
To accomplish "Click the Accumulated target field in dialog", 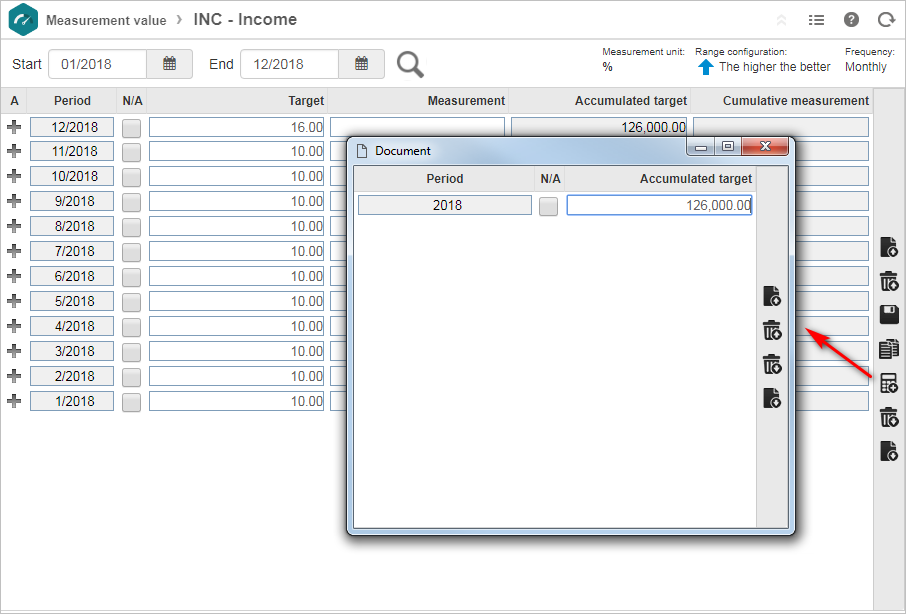I will tap(659, 205).
